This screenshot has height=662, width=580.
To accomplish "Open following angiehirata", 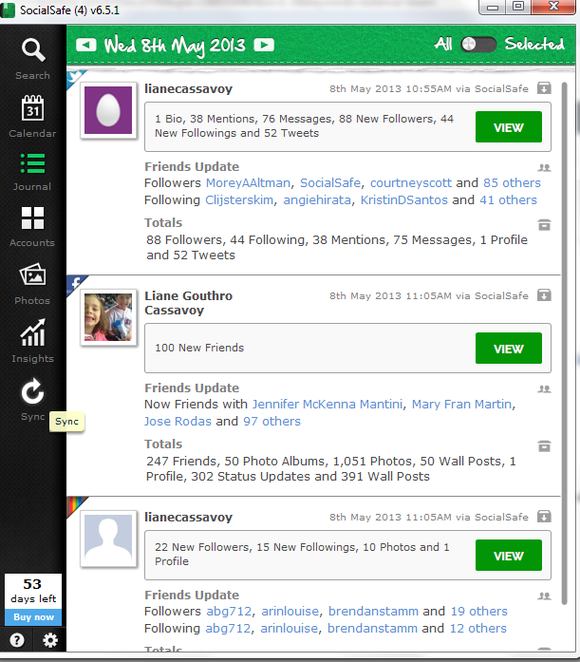I will pyautogui.click(x=317, y=200).
